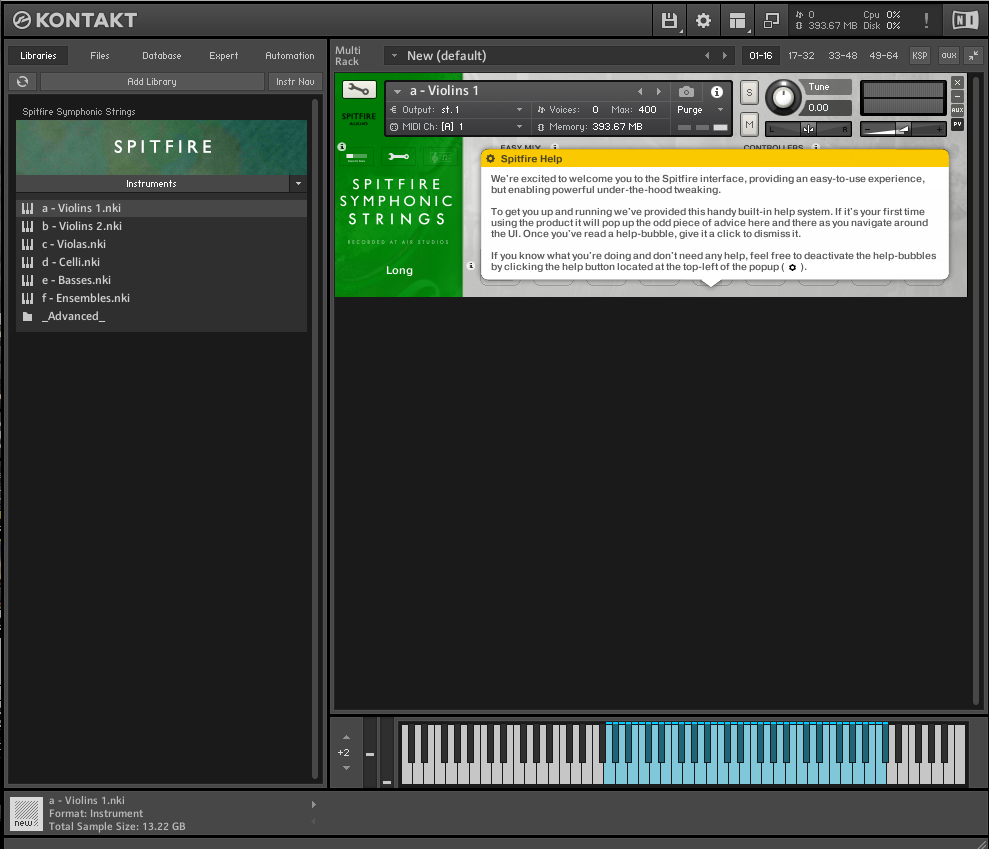Select the next instrument arrow

pos(659,91)
